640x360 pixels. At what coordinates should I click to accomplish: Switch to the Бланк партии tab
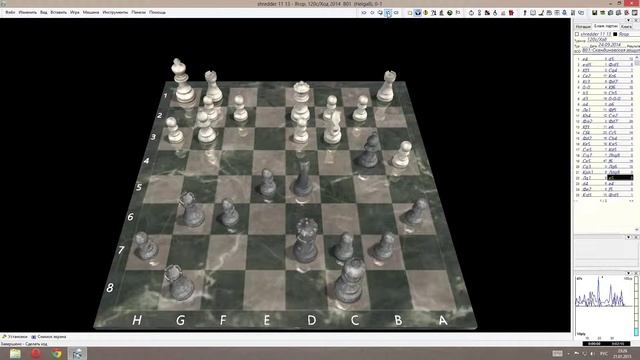[605, 26]
